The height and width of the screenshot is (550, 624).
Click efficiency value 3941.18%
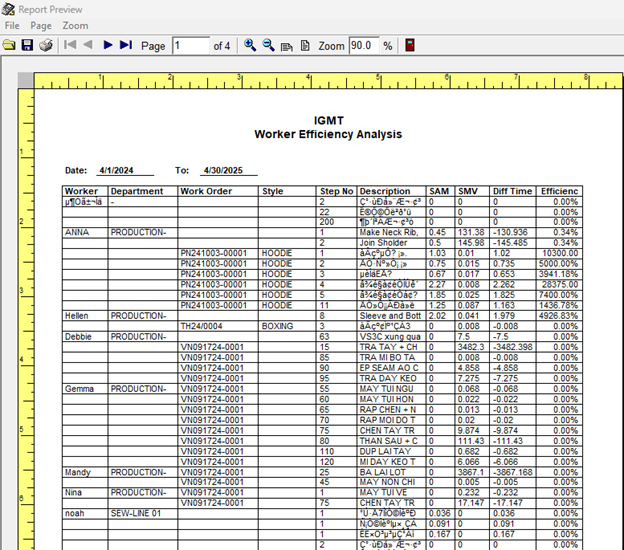tap(558, 274)
